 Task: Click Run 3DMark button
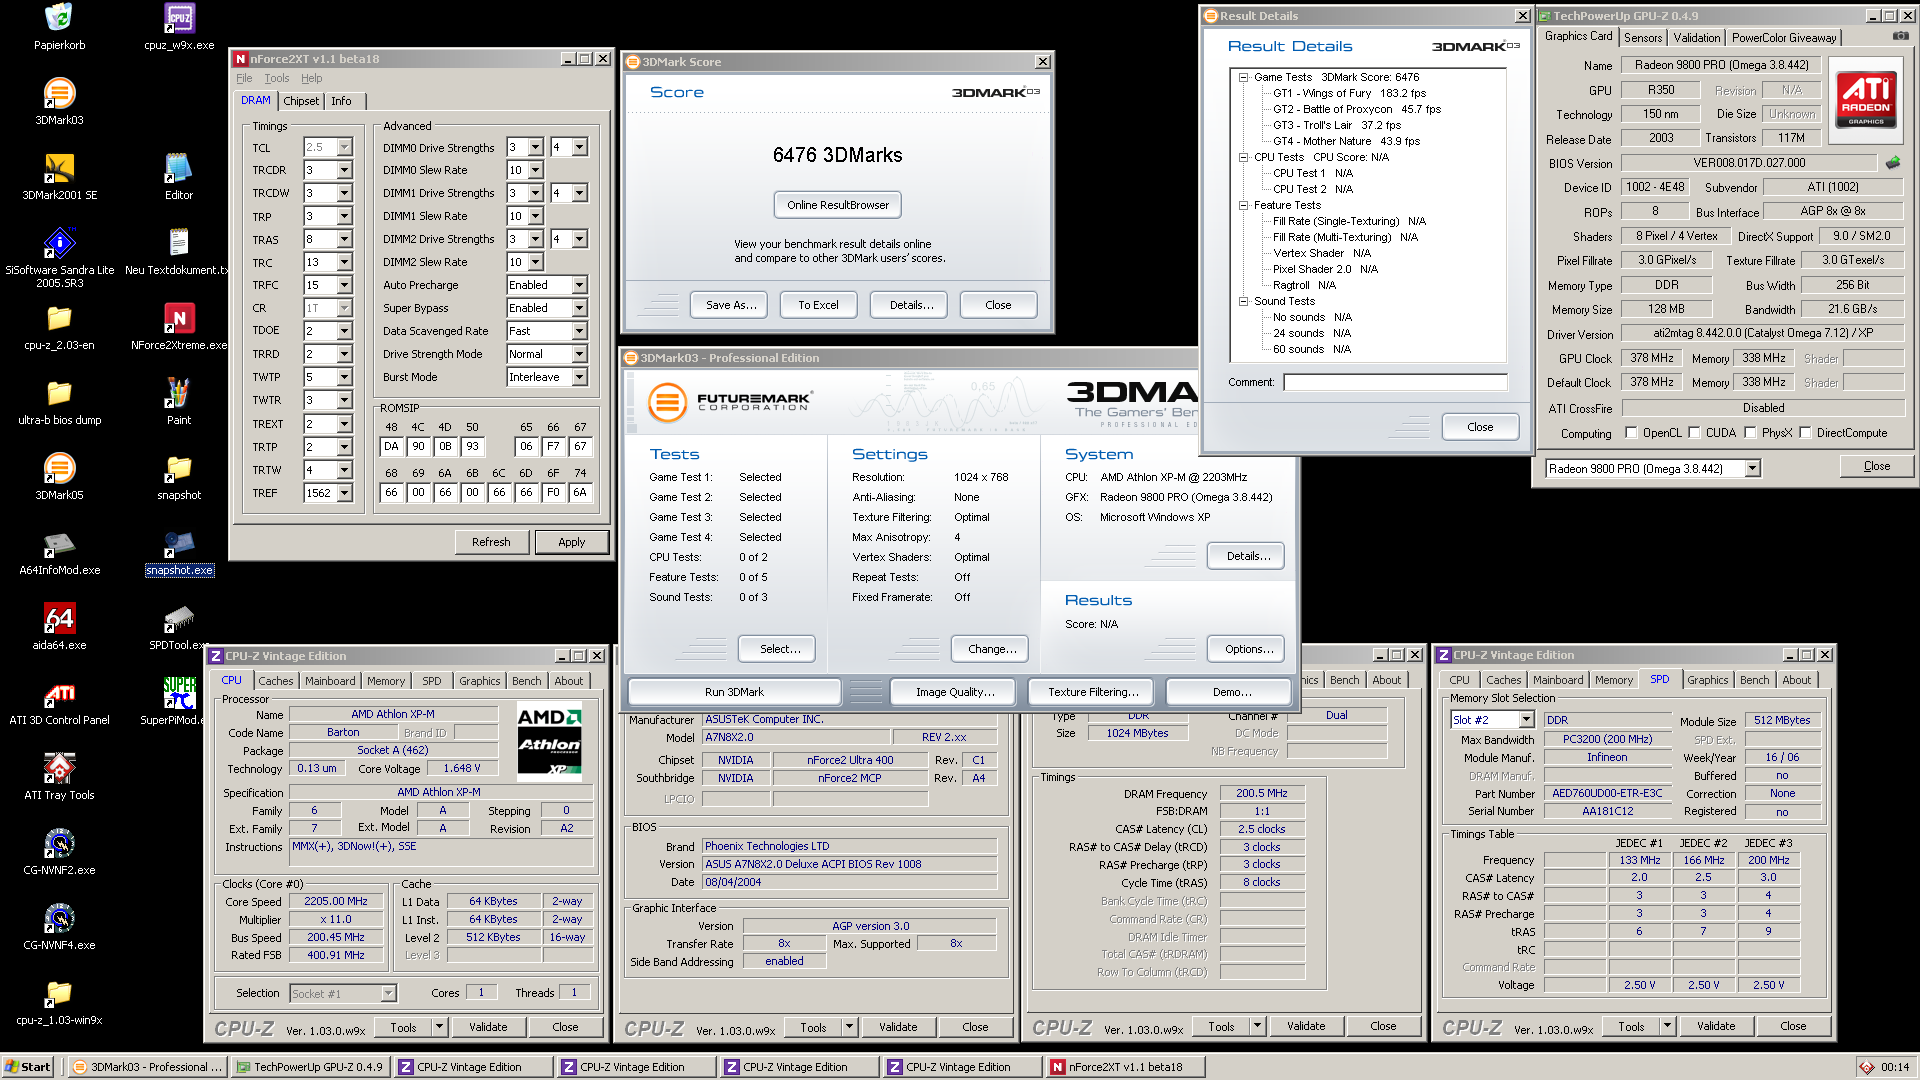point(734,692)
